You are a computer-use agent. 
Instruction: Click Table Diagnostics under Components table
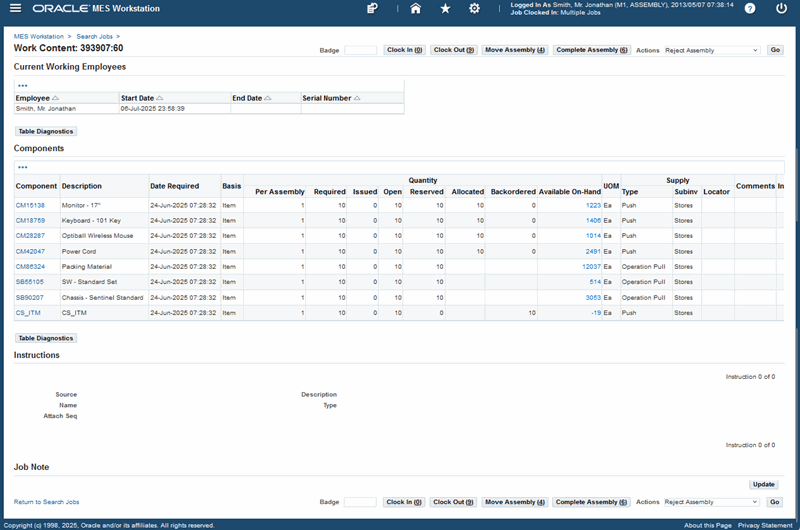[x=46, y=338]
